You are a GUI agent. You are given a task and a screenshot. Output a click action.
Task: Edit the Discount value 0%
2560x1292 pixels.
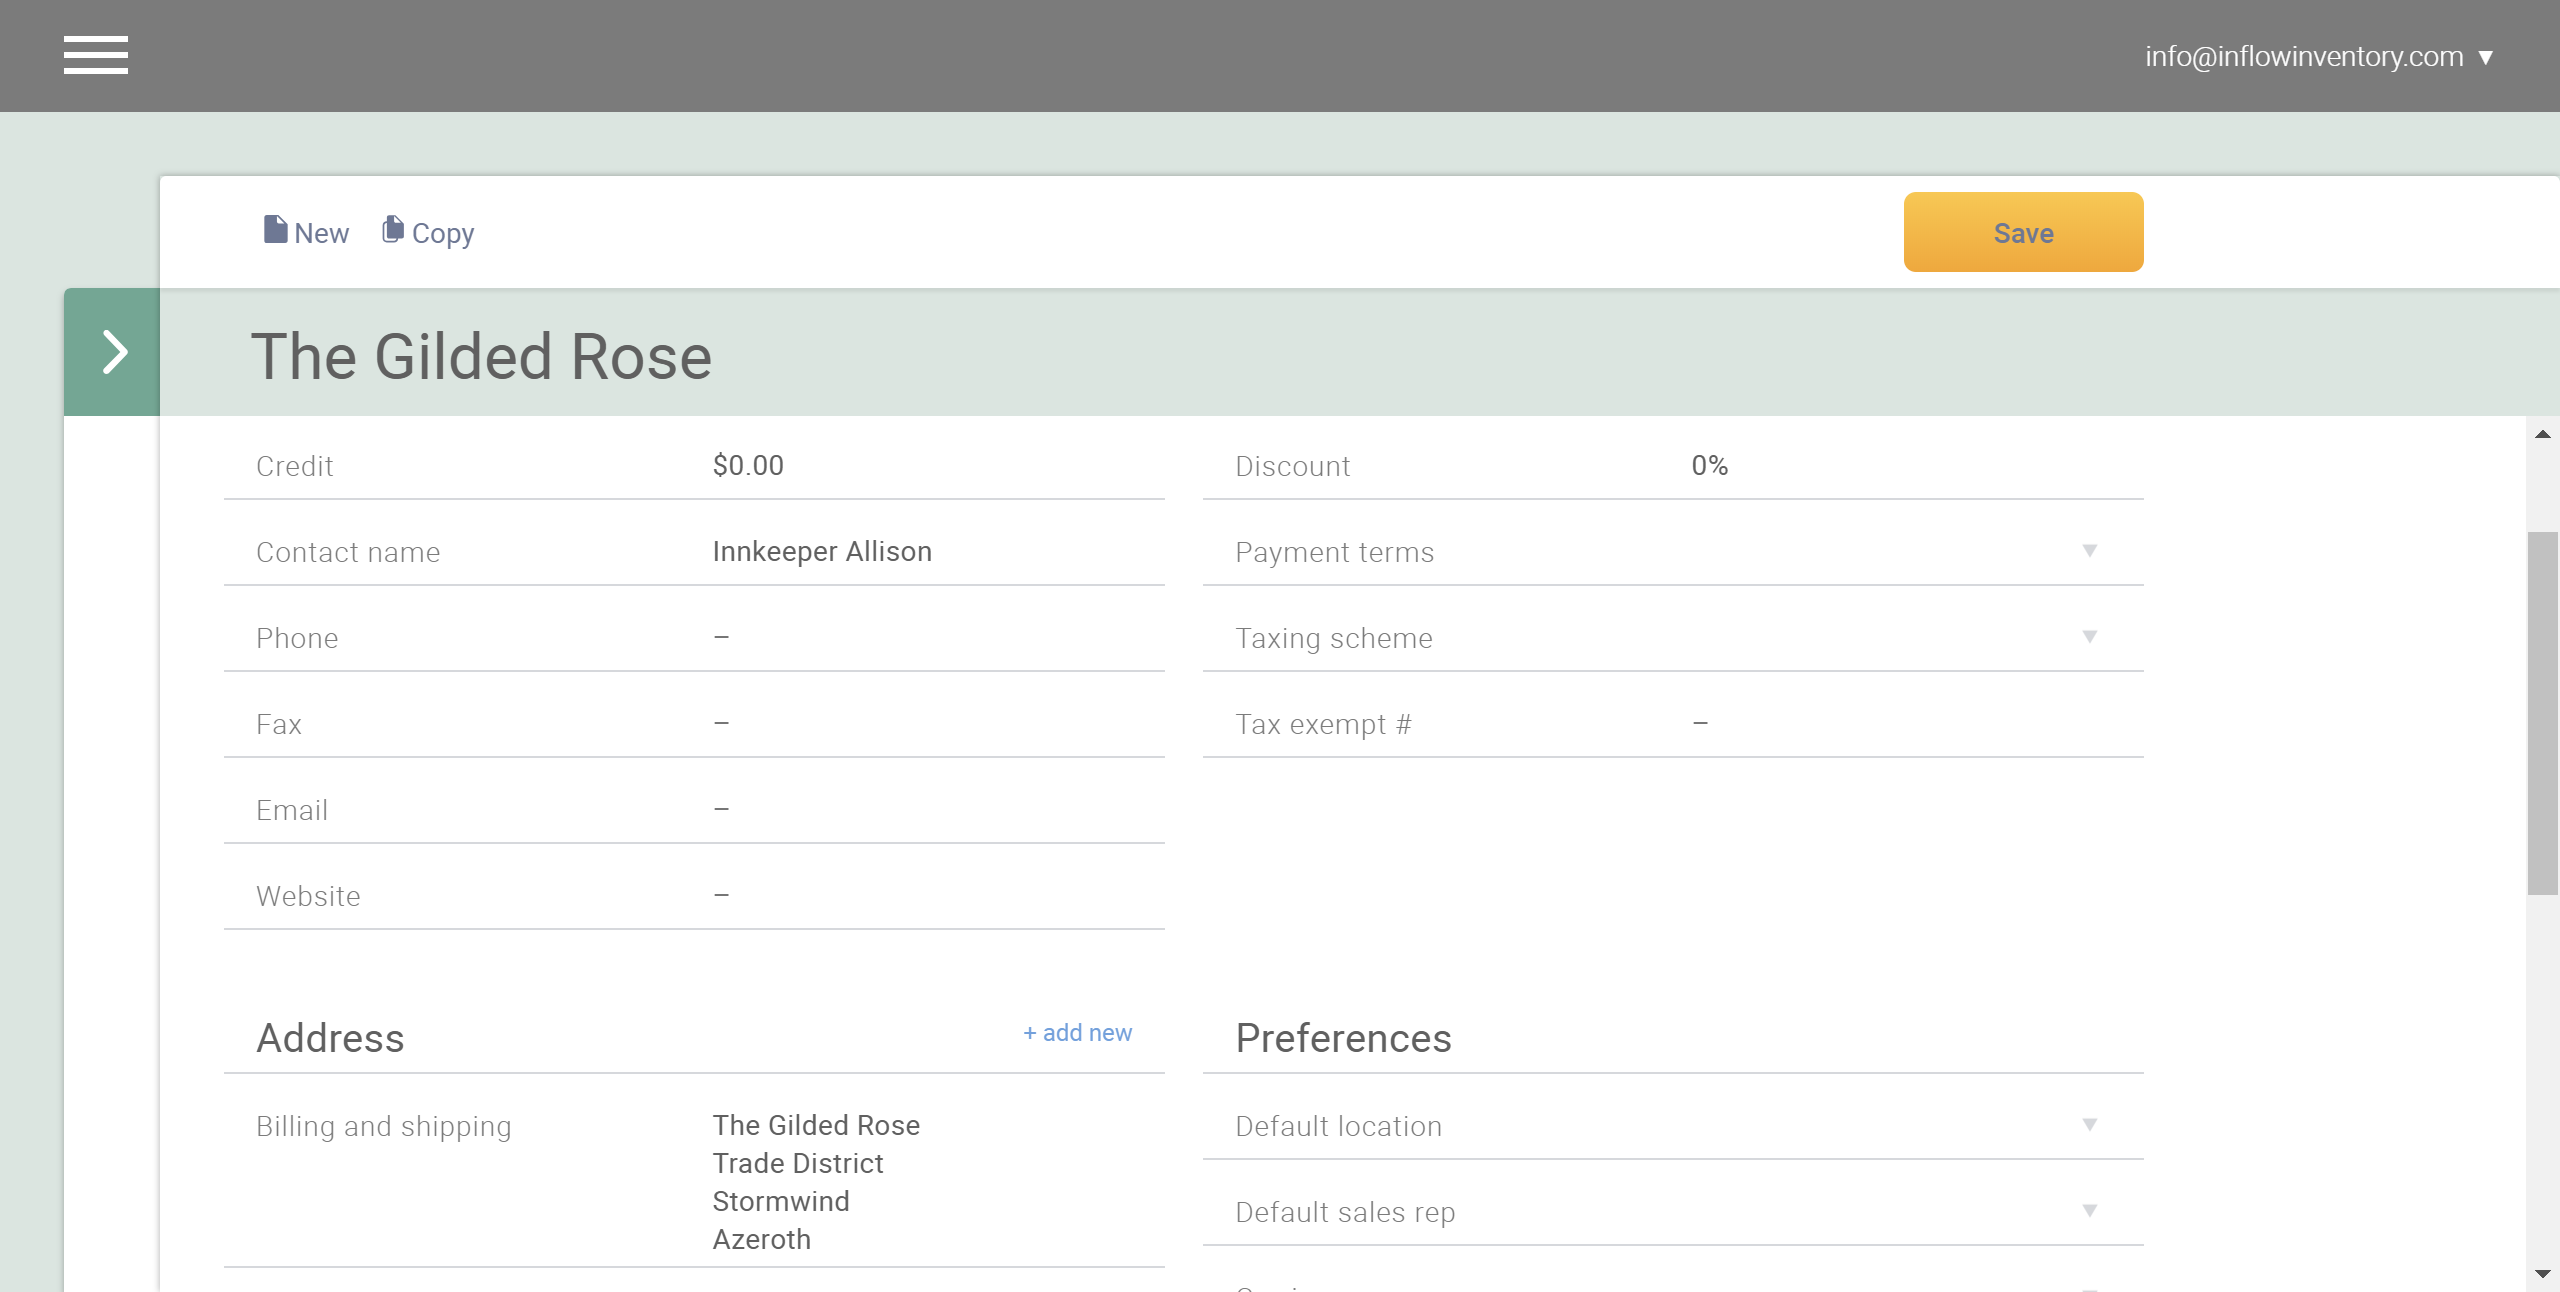[x=1710, y=466]
